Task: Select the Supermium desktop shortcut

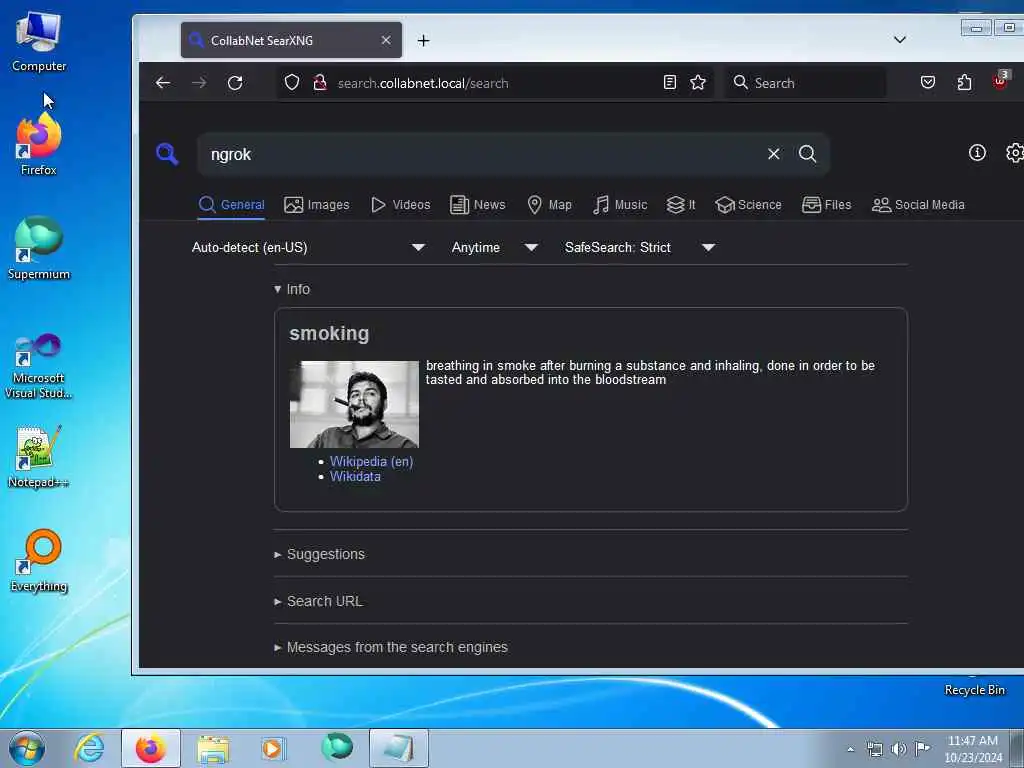Action: click(39, 248)
